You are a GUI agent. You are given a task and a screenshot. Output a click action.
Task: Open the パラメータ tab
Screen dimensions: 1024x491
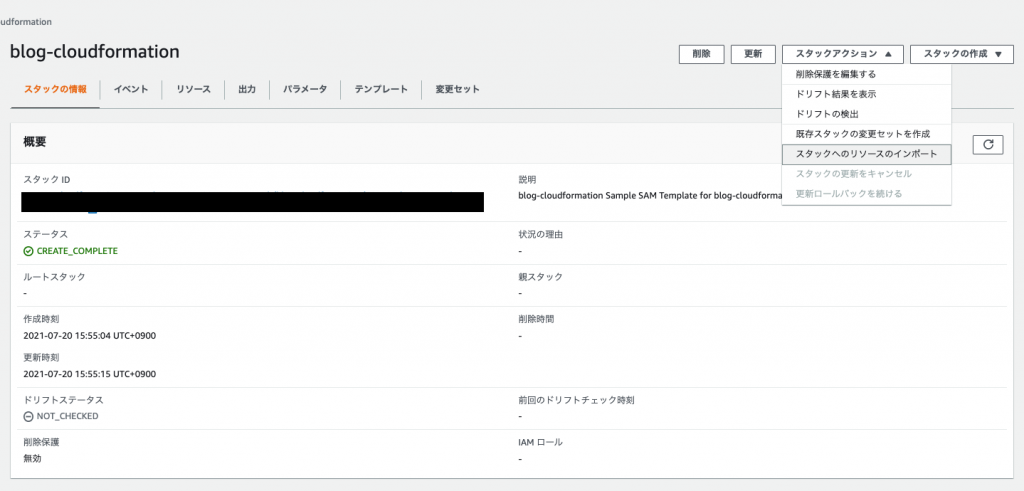305,89
